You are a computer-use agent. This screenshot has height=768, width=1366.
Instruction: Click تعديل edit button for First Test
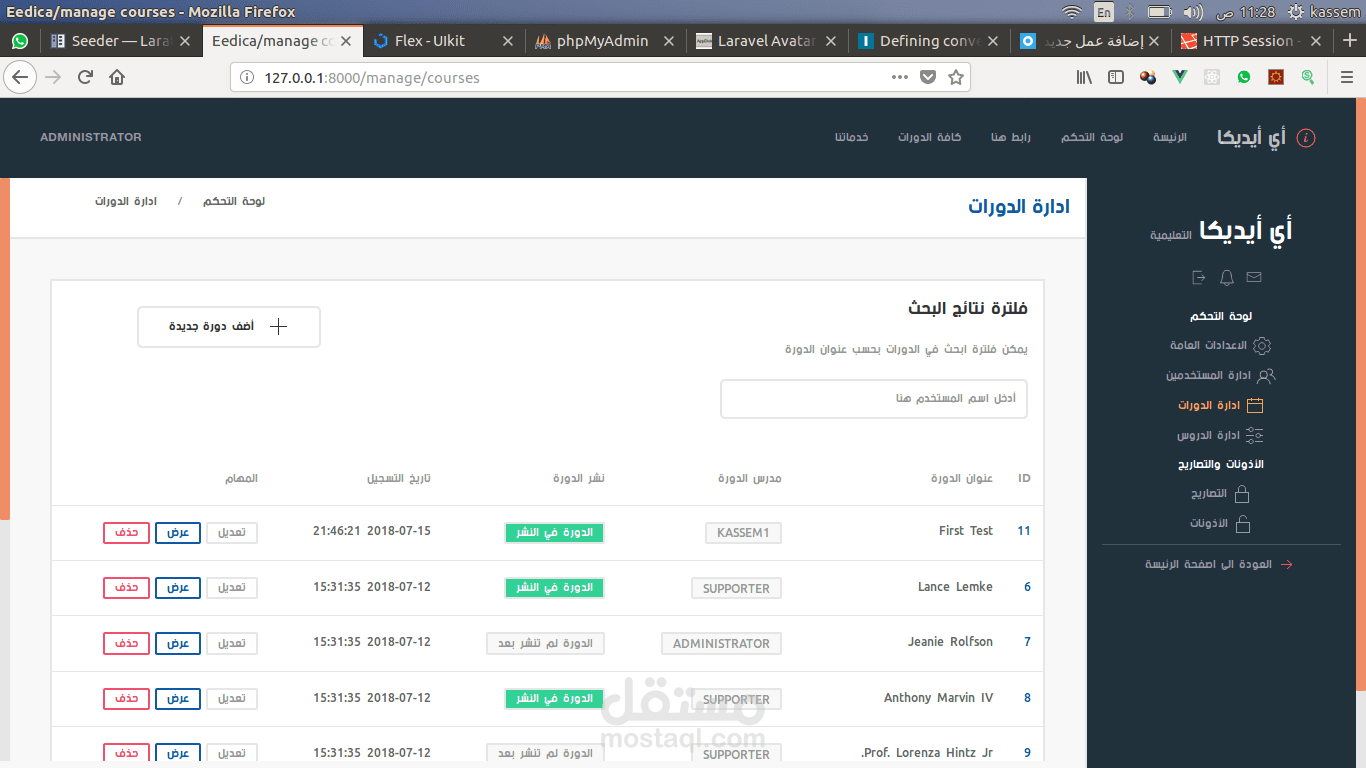[x=232, y=532]
